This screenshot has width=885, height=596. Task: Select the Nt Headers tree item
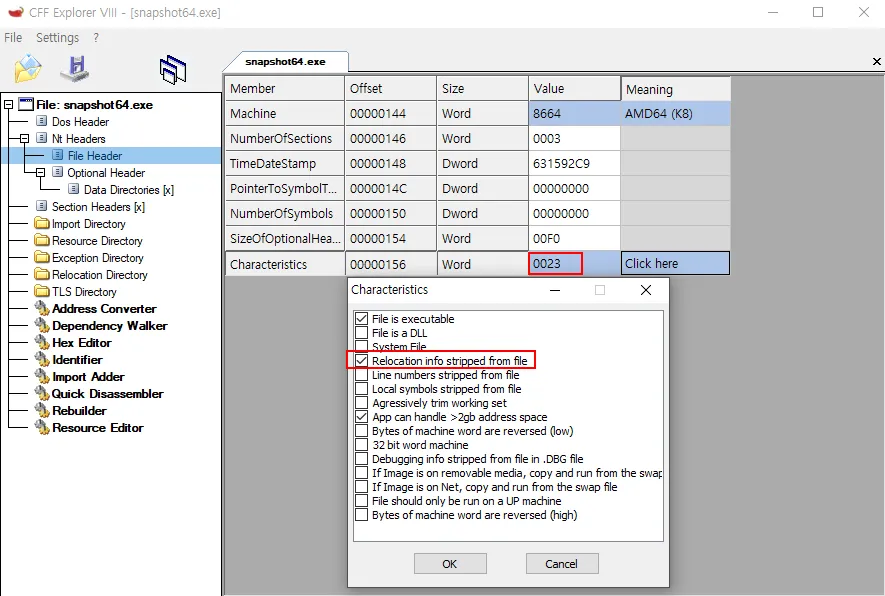pos(78,139)
